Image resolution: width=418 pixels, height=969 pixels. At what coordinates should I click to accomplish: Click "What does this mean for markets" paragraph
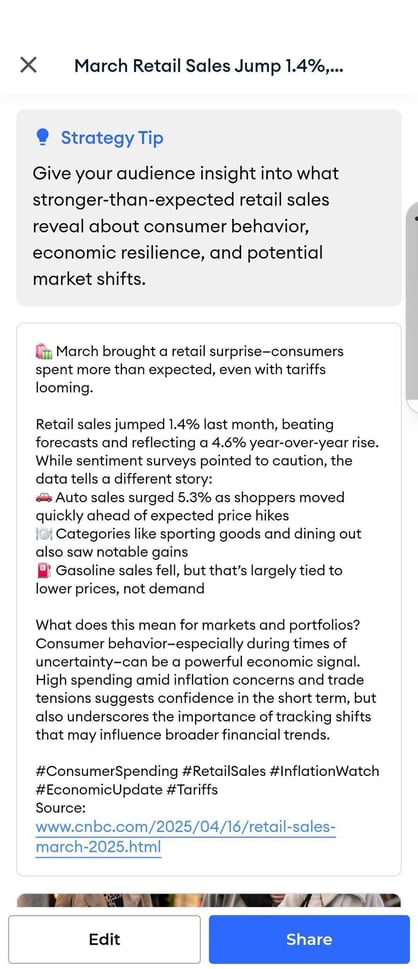click(206, 680)
